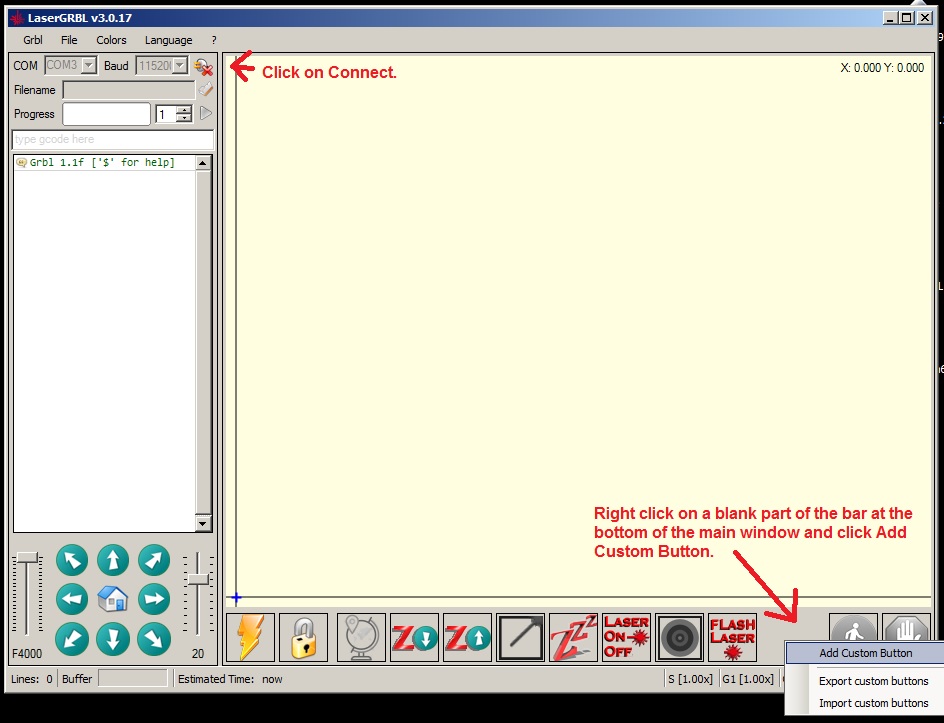Open the COM port dropdown

pyautogui.click(x=88, y=65)
